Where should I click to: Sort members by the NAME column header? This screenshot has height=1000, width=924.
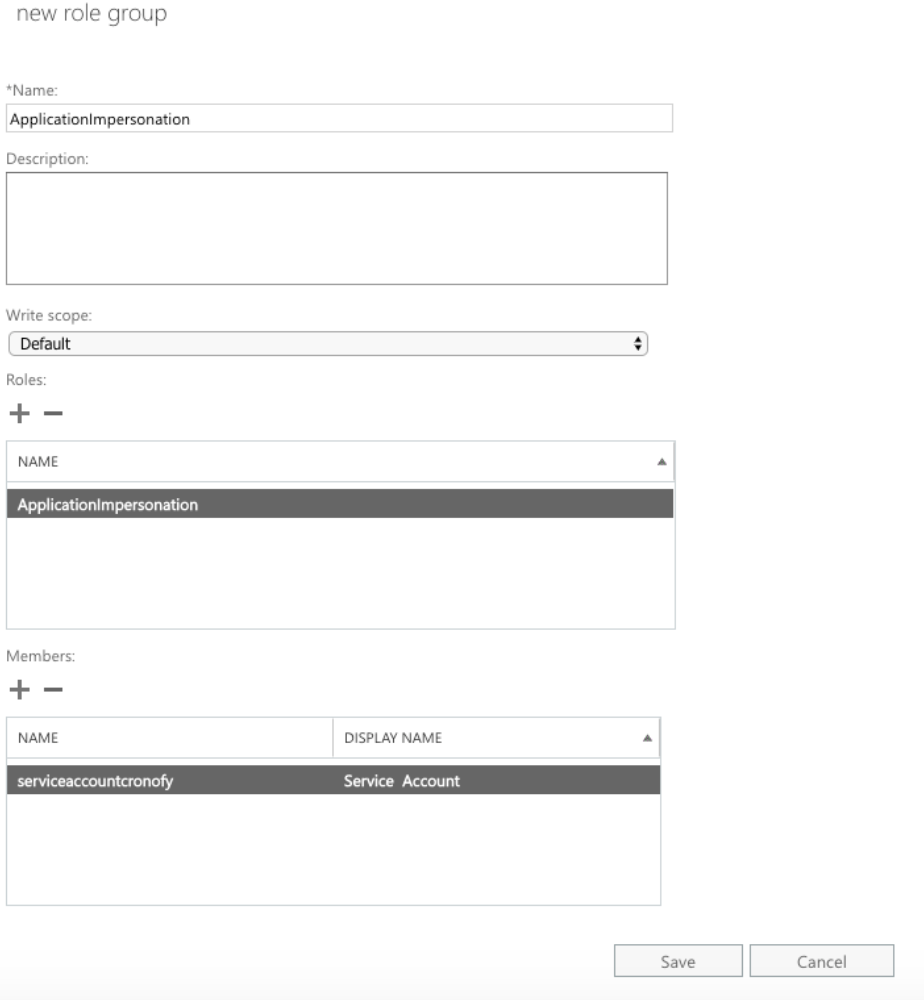[x=170, y=738]
